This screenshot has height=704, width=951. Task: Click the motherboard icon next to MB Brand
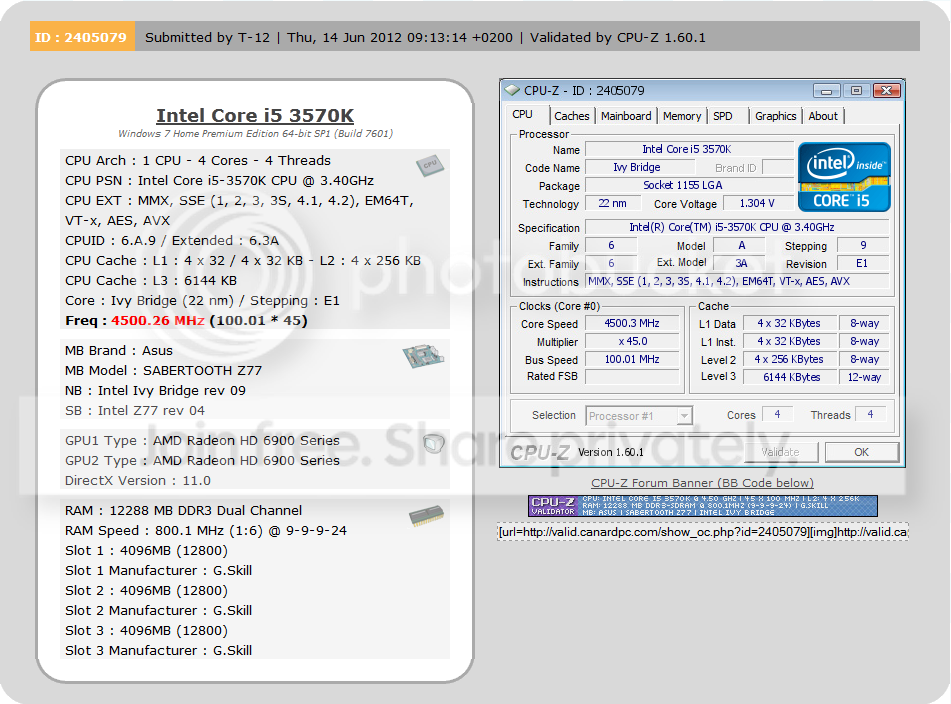423,355
